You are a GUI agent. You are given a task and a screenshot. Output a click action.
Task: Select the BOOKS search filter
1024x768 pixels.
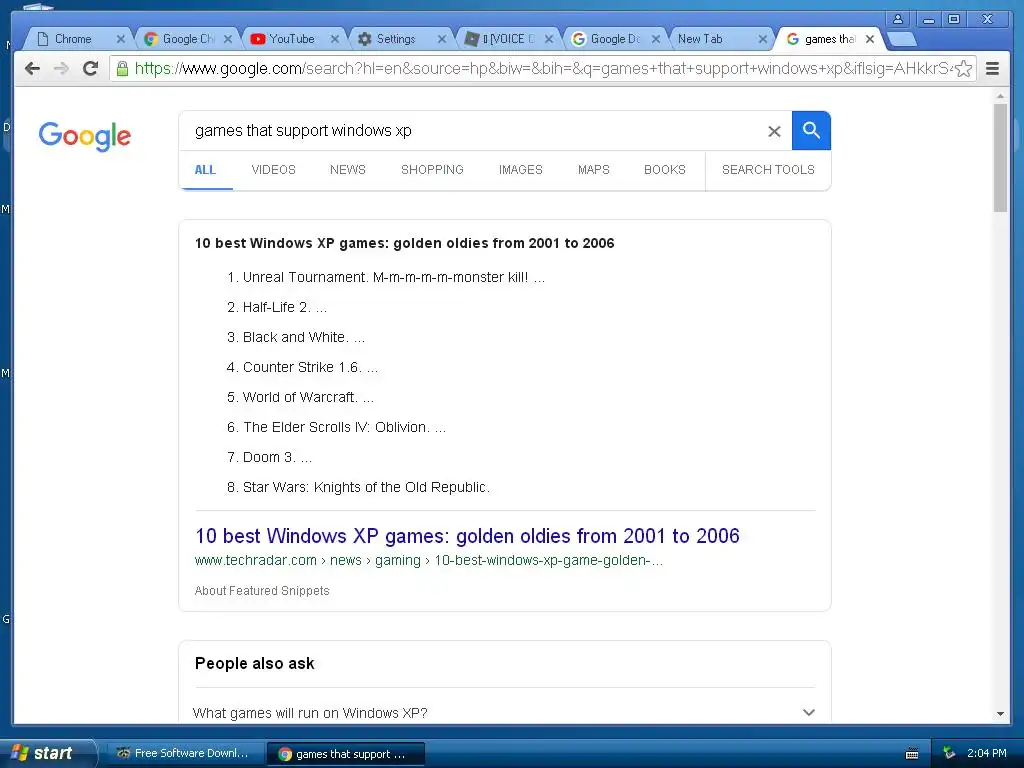point(665,170)
